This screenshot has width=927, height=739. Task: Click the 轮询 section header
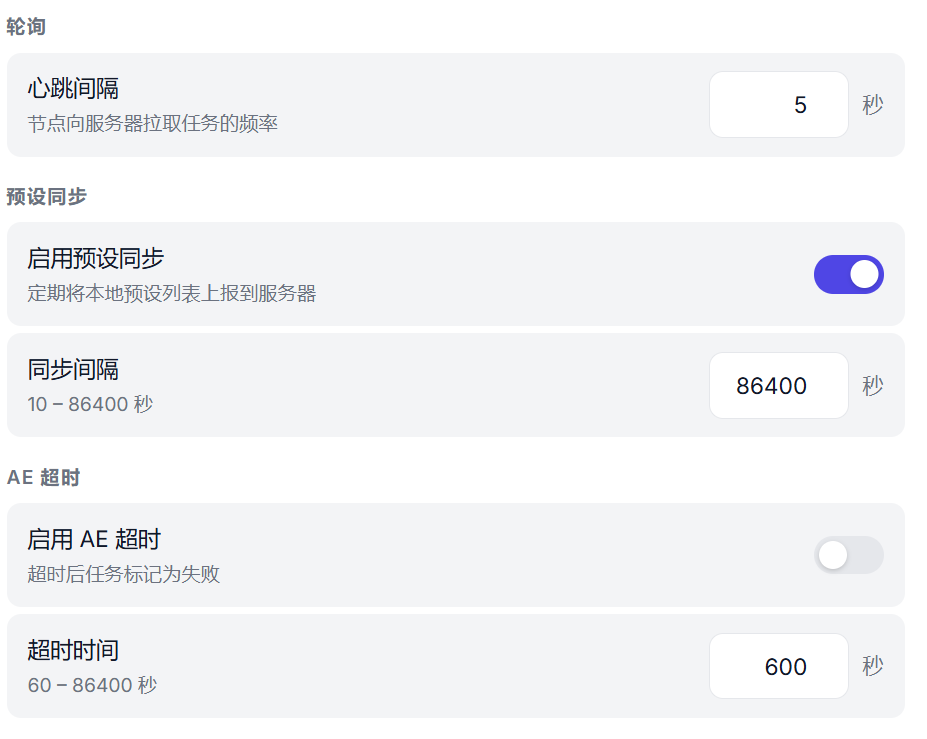(x=26, y=27)
